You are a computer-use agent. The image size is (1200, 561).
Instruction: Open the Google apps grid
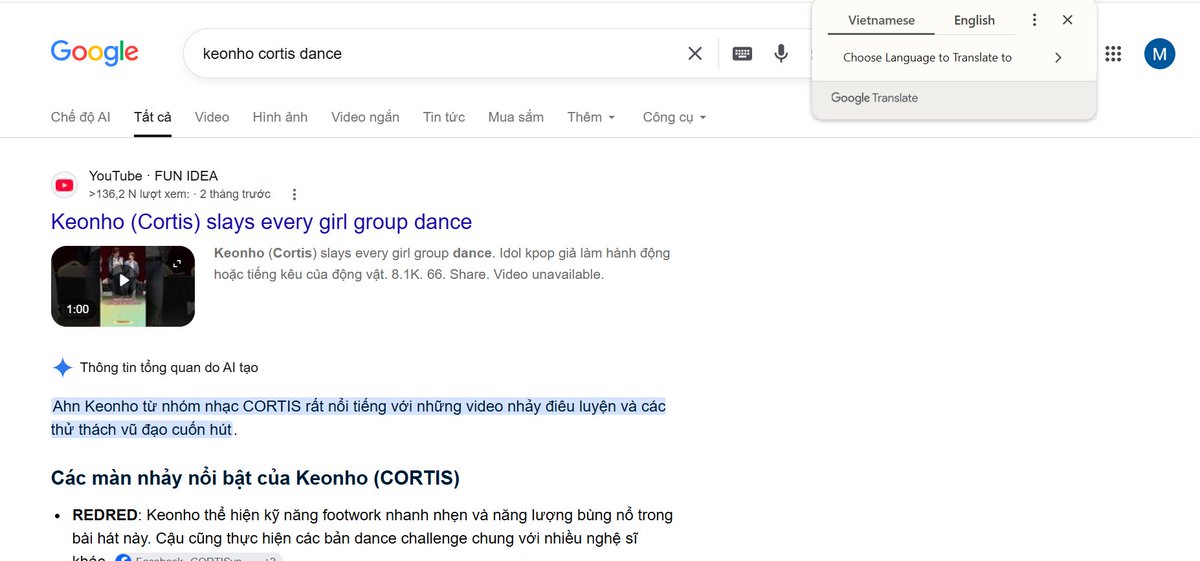click(1112, 54)
